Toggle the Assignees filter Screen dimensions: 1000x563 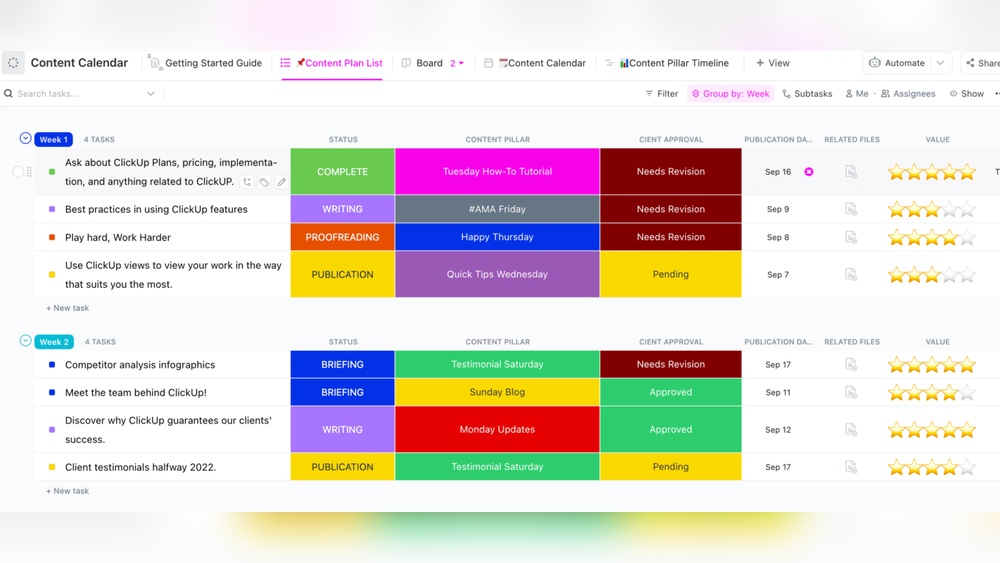[x=908, y=94]
